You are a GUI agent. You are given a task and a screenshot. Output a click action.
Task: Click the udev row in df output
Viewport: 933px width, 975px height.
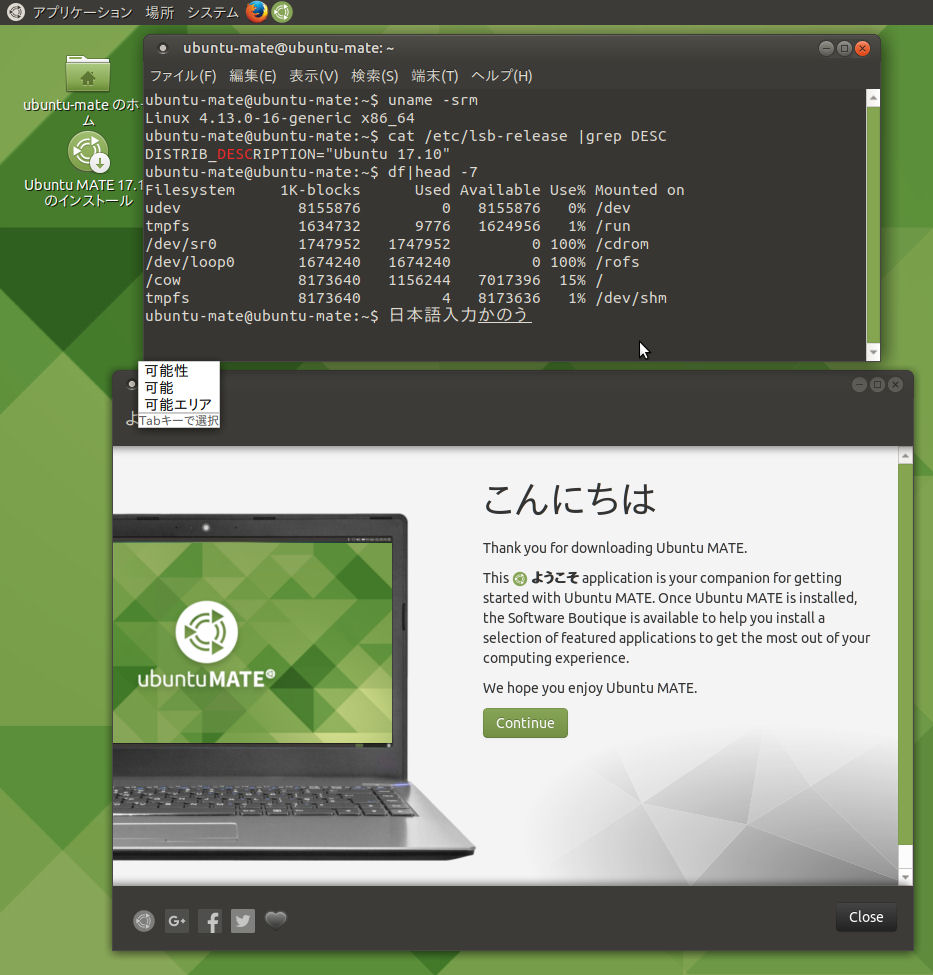pos(388,208)
